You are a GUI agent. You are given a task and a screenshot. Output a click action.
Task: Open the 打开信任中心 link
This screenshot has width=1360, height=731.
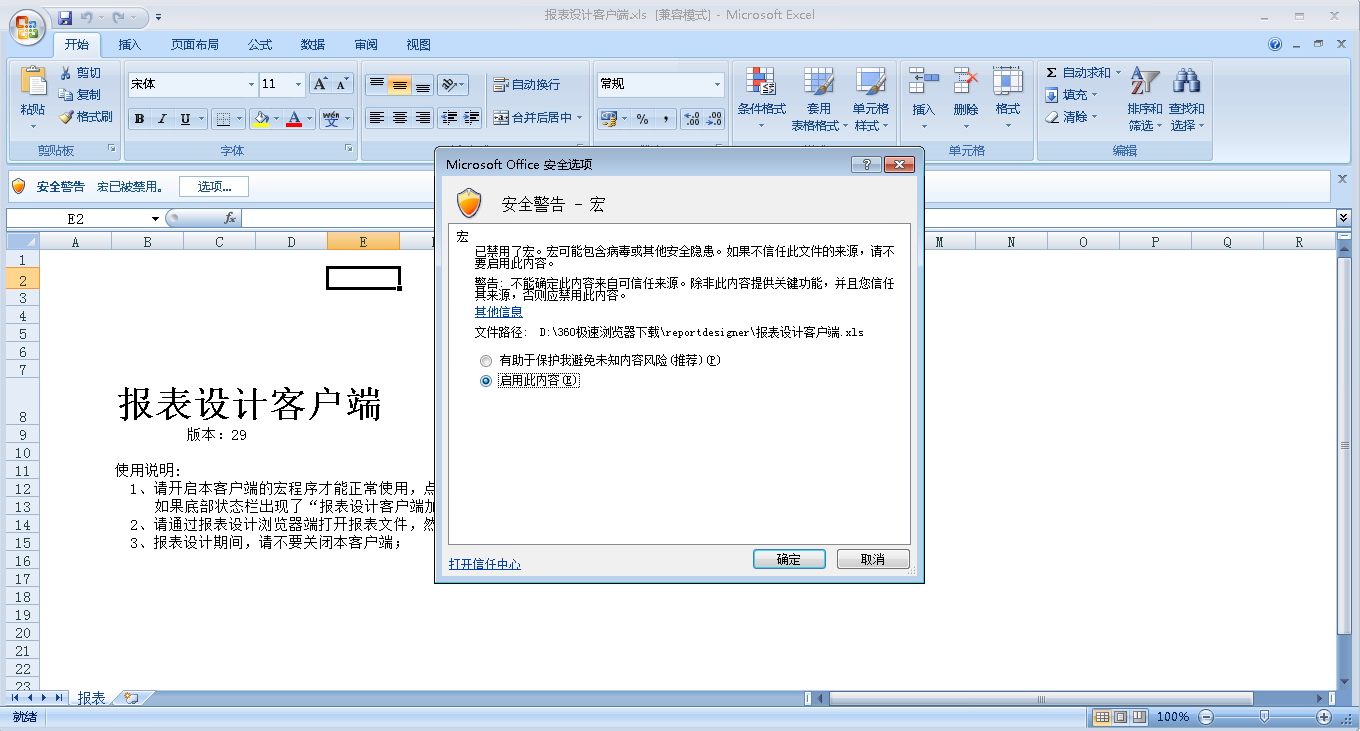pyautogui.click(x=485, y=564)
